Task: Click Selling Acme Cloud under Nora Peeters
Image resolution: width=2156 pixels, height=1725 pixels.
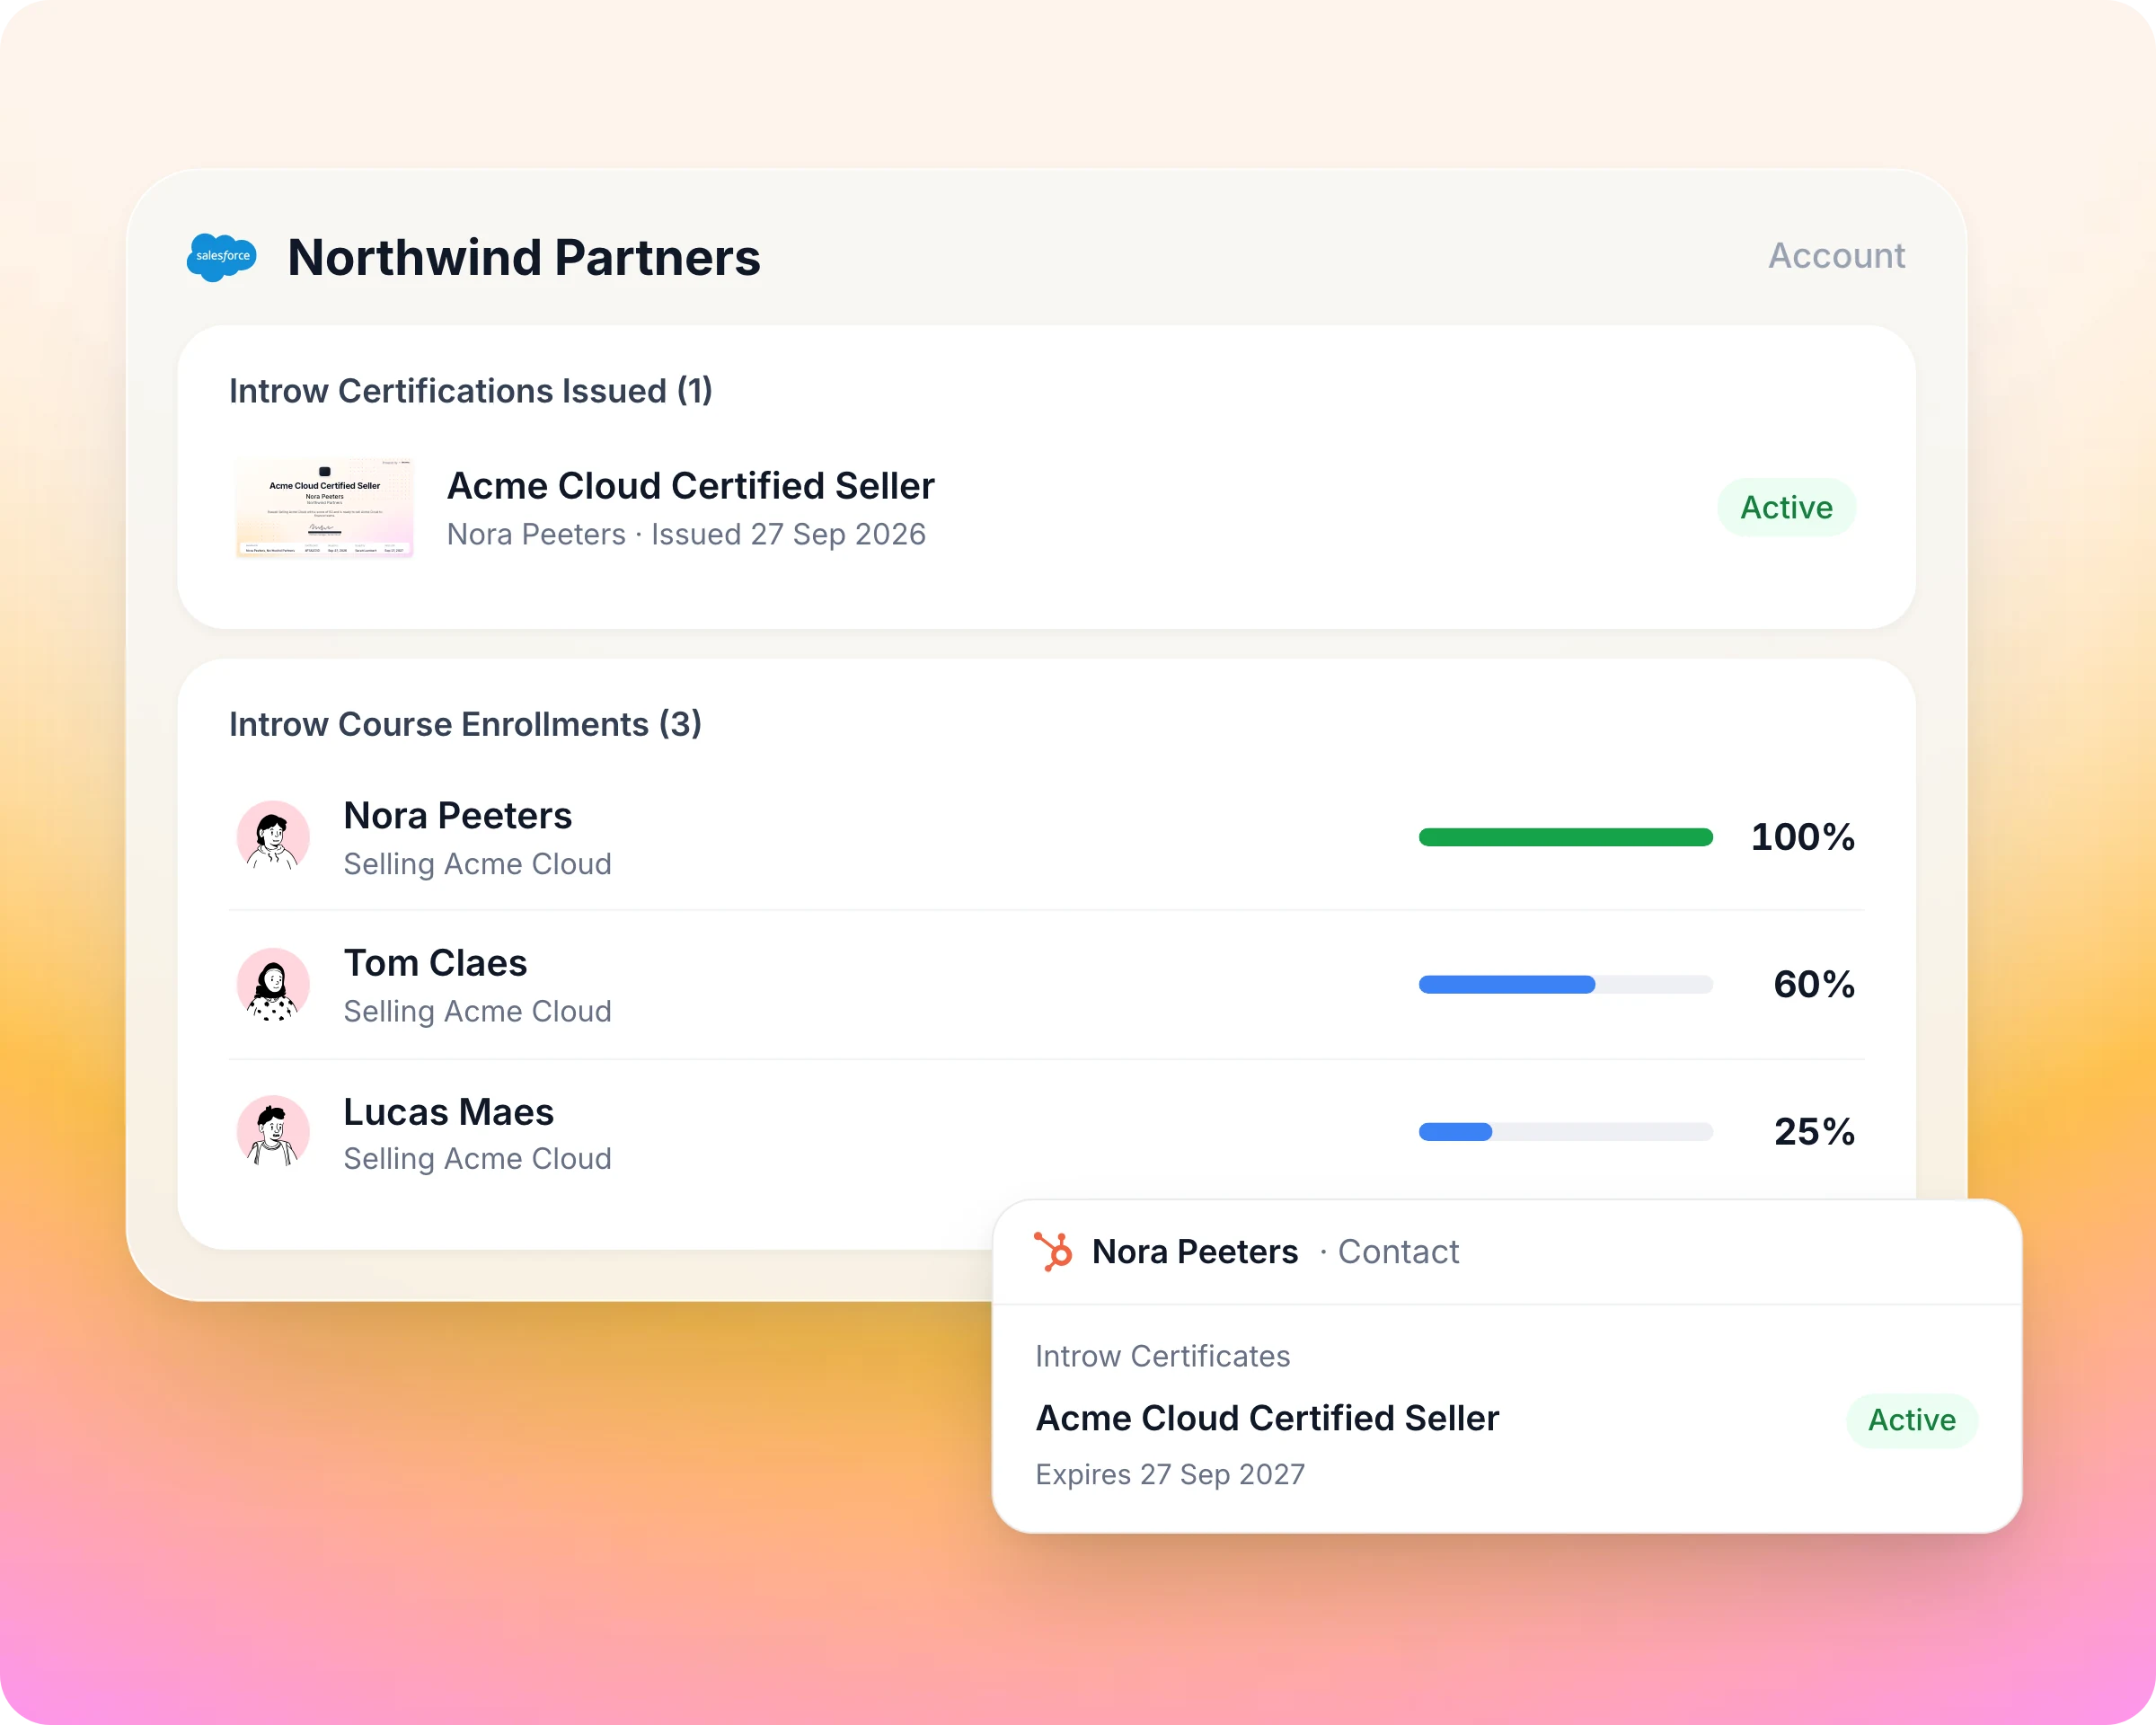Action: point(477,864)
